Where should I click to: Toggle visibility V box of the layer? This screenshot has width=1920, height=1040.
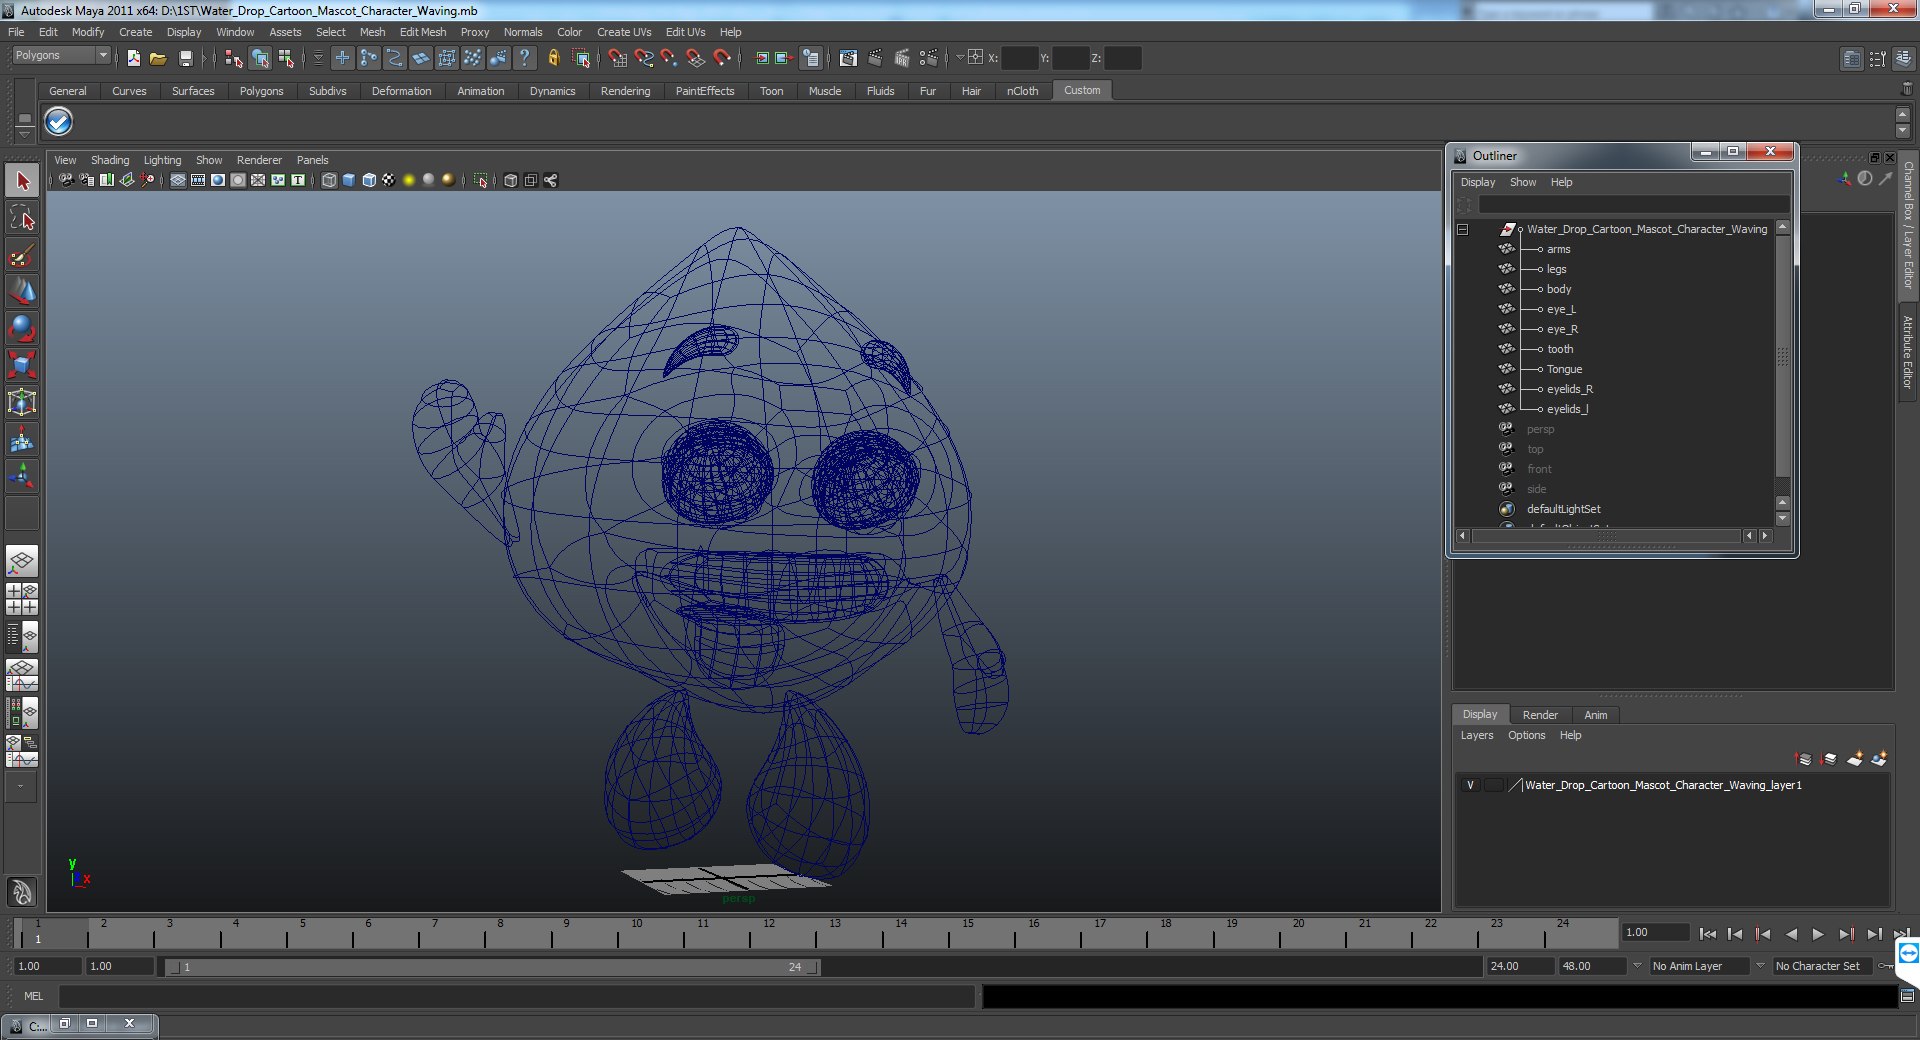point(1470,785)
